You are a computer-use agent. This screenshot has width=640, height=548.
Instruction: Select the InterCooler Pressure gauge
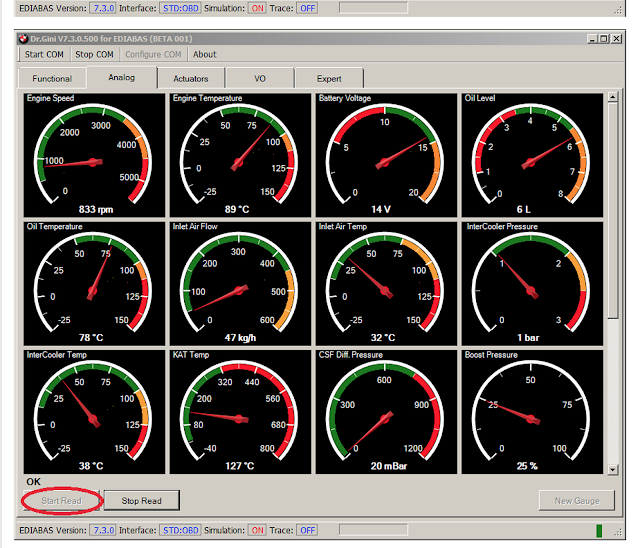532,284
